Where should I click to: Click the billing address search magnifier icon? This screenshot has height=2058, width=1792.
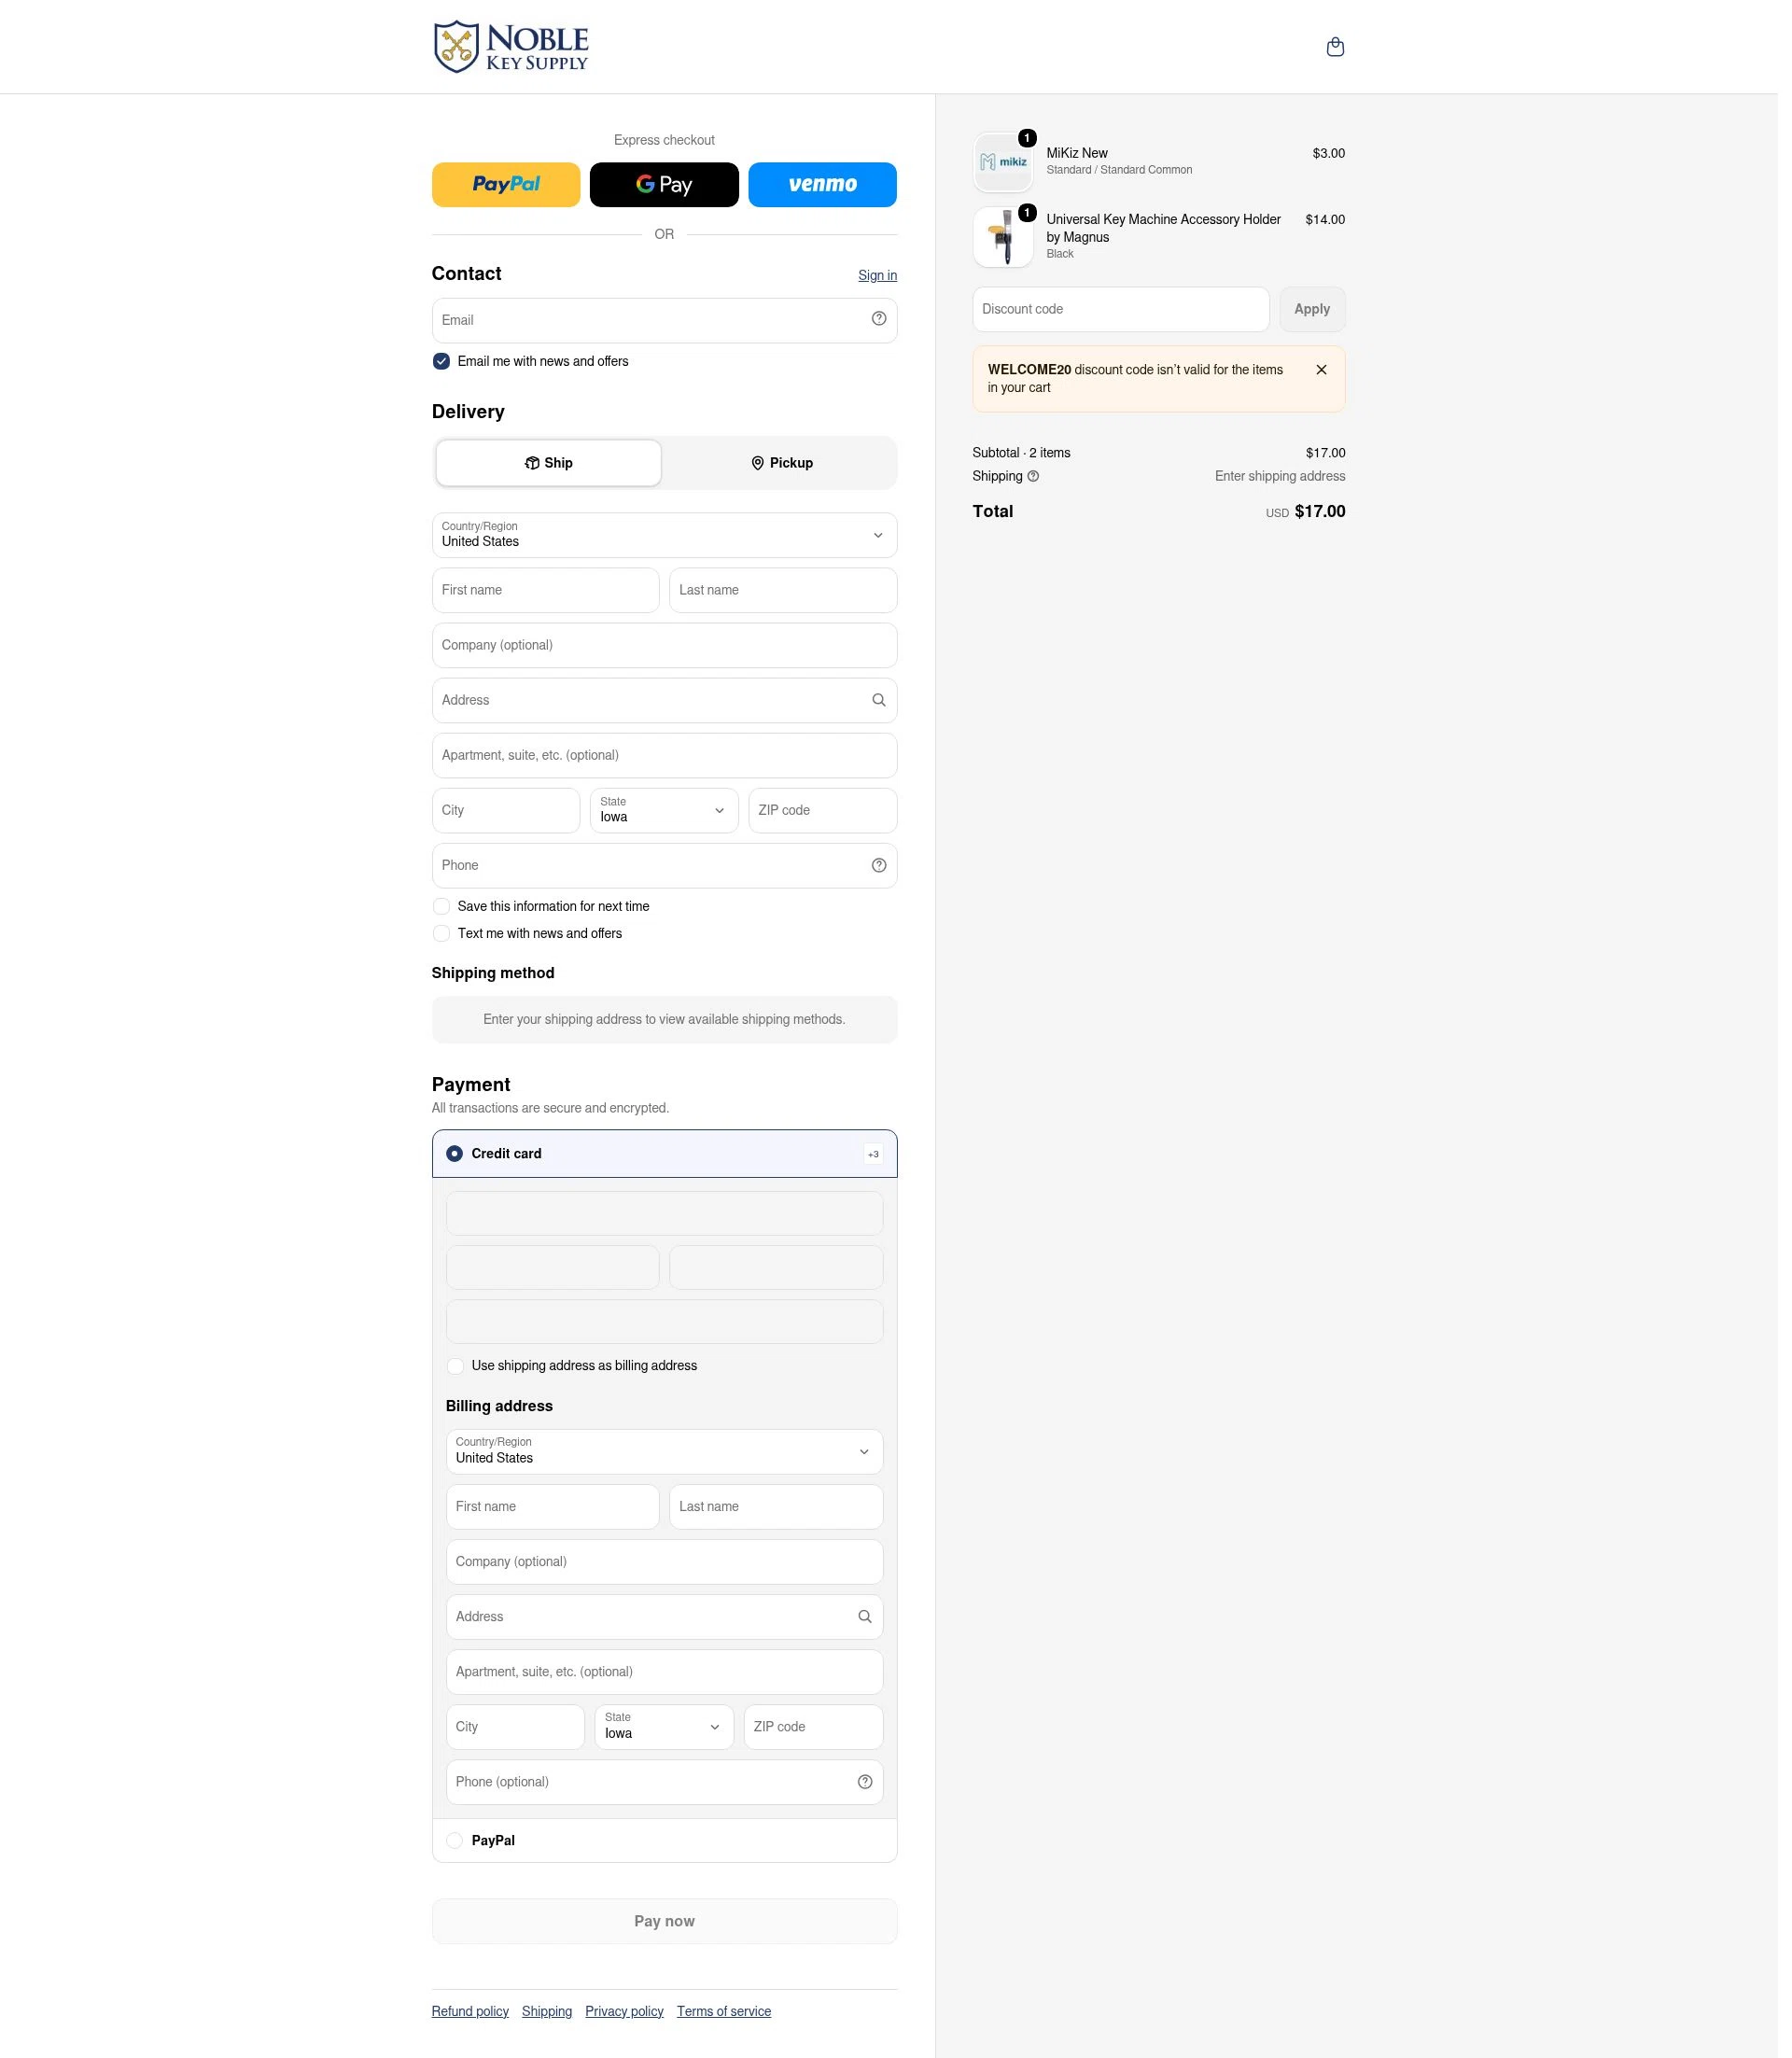871,1627
